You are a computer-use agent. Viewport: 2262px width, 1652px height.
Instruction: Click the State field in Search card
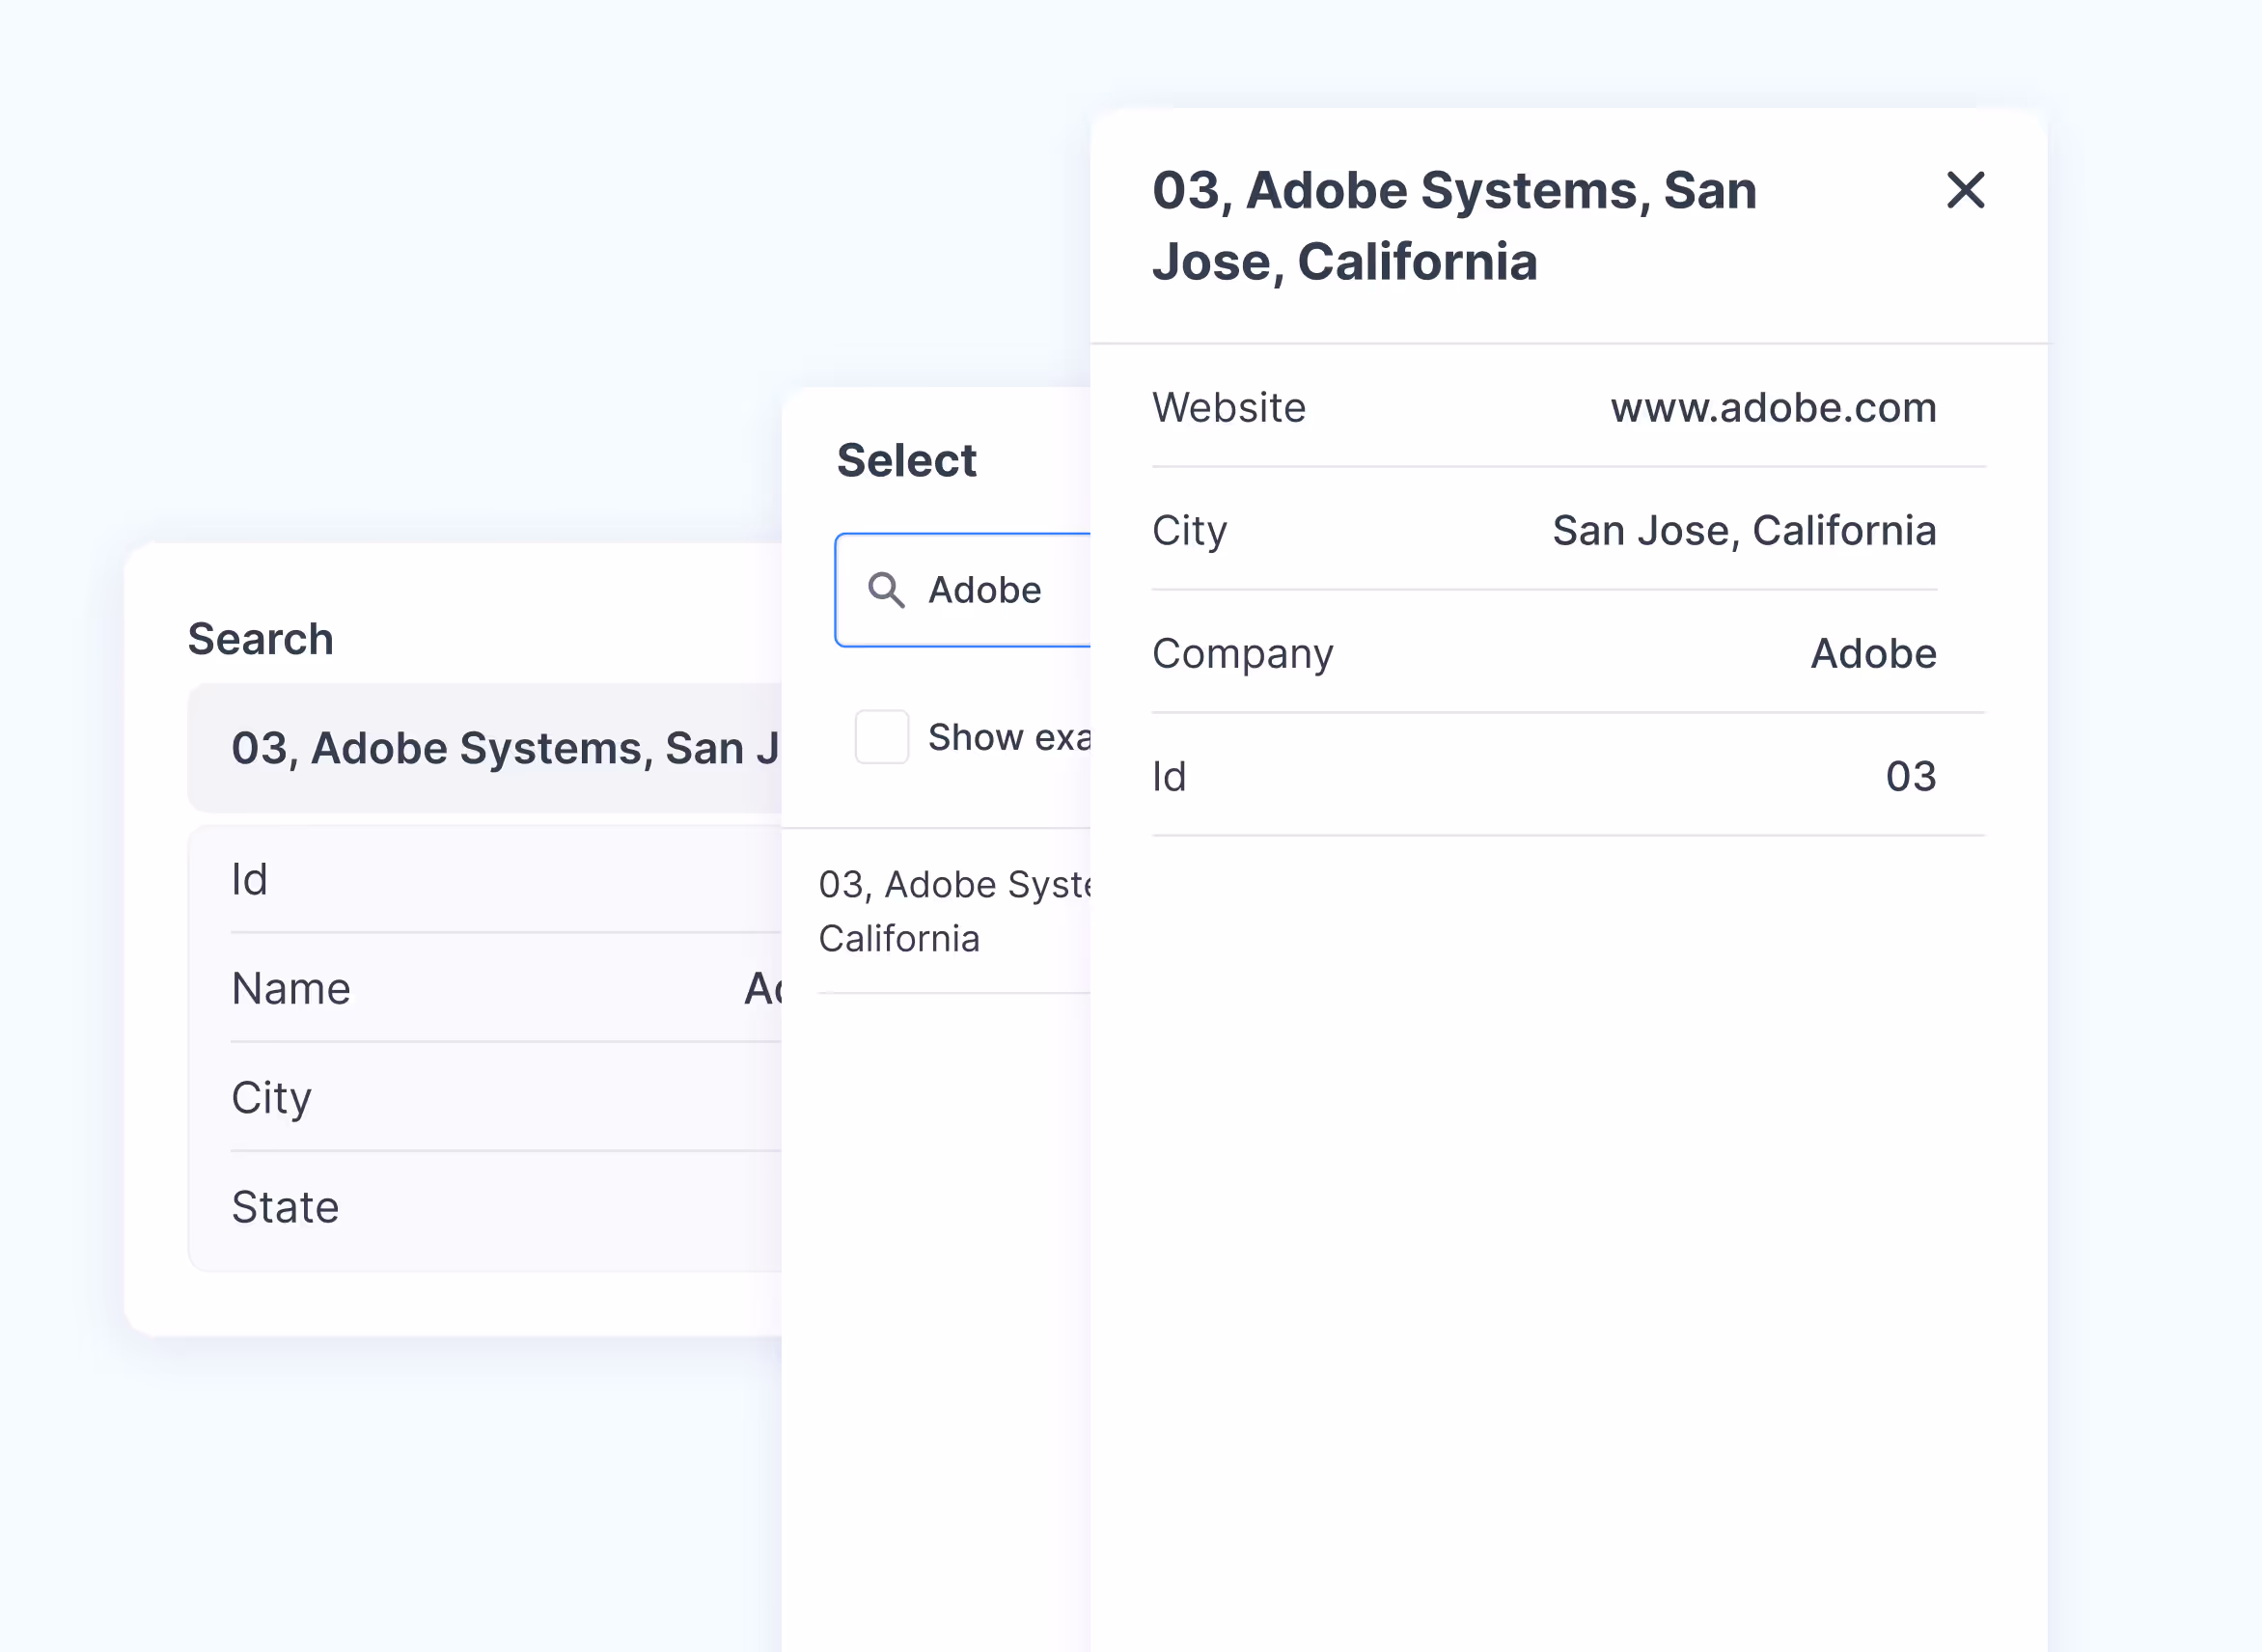coord(286,1207)
